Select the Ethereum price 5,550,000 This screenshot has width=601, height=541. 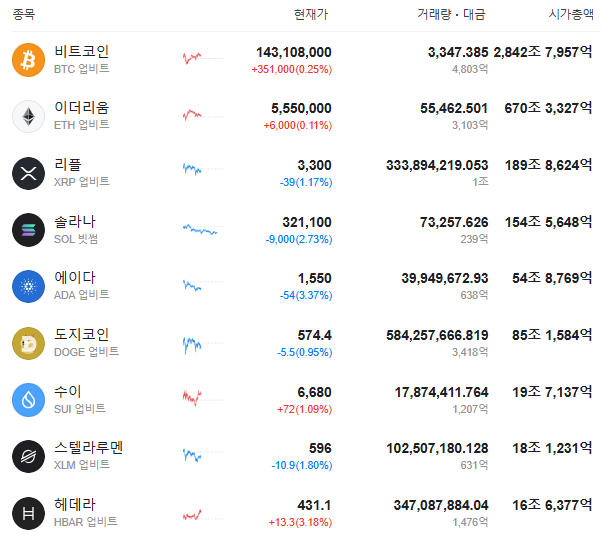(x=301, y=109)
